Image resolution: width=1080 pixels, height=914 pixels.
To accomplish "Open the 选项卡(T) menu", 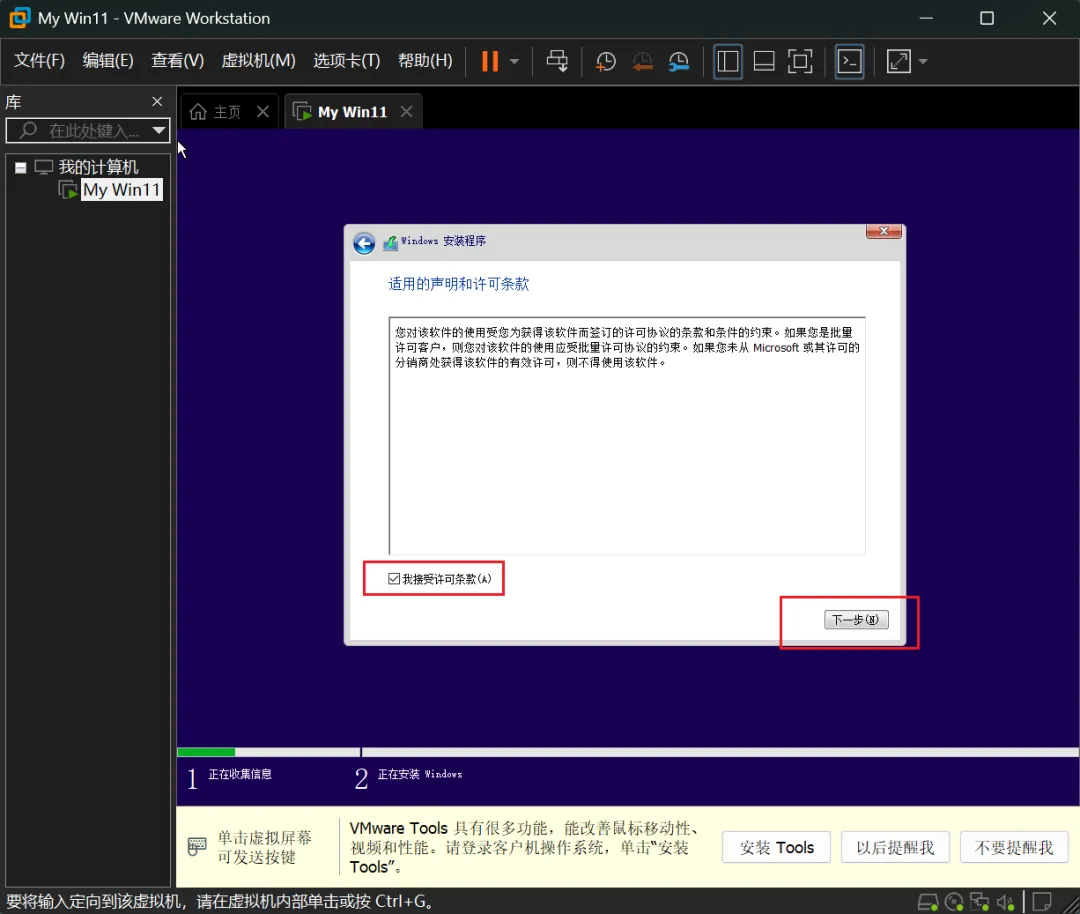I will click(x=346, y=61).
